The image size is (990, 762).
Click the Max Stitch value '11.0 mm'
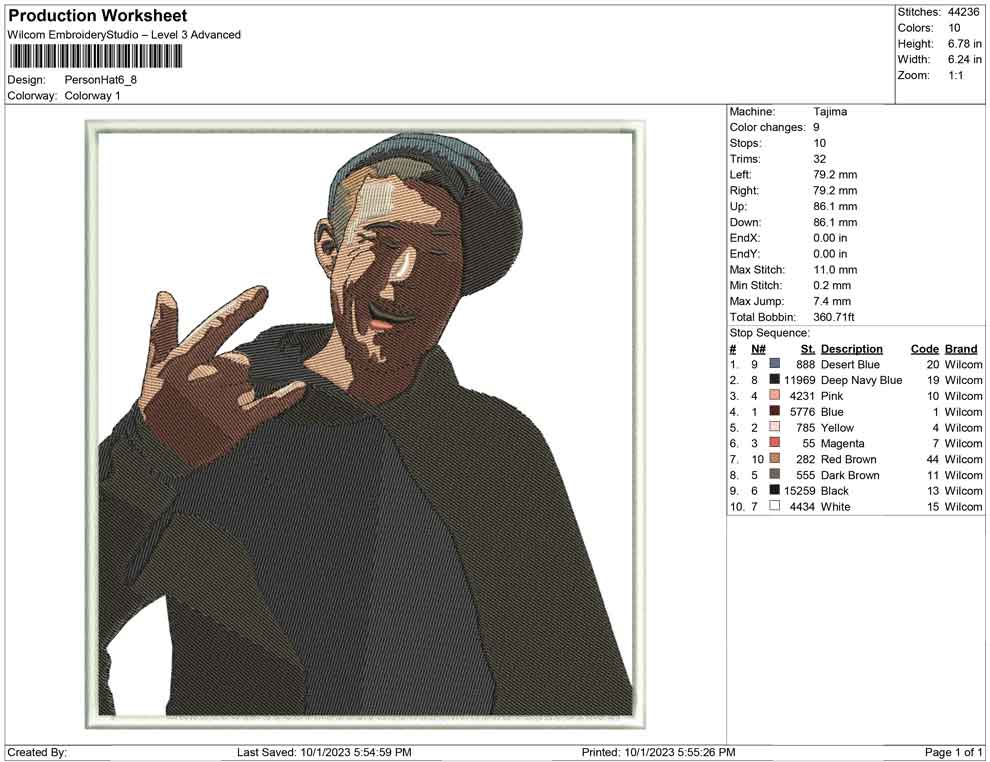(x=835, y=270)
